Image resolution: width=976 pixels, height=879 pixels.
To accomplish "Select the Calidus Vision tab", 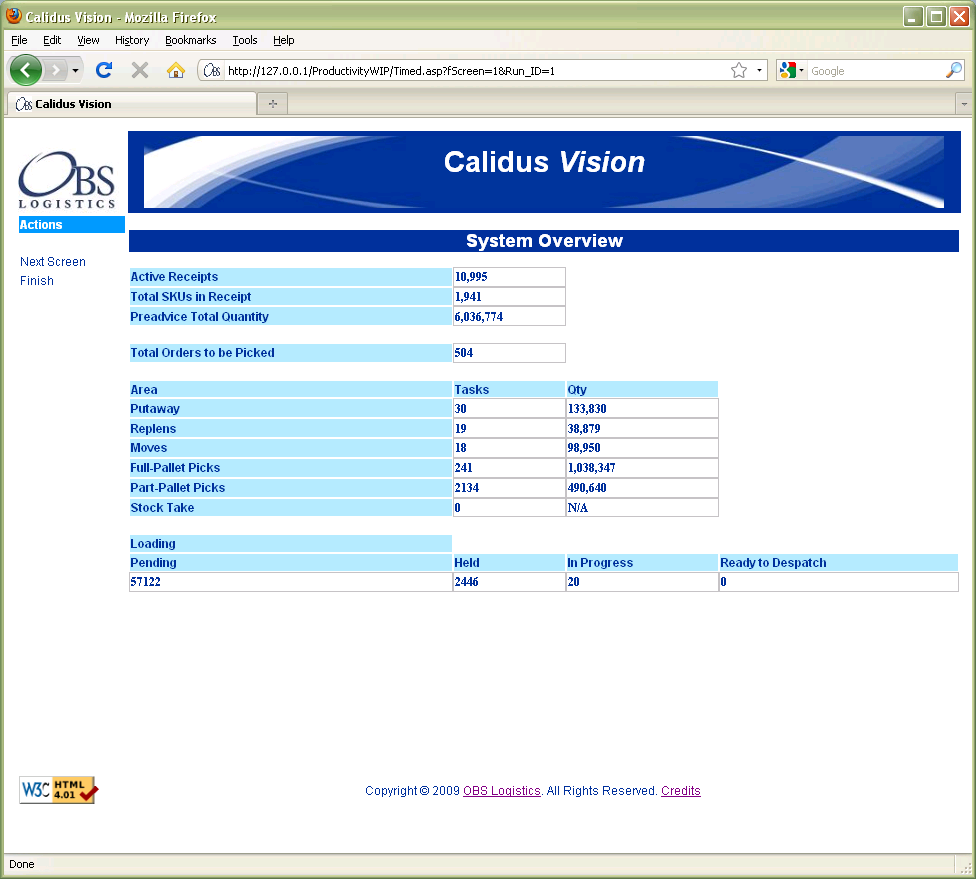I will [131, 104].
